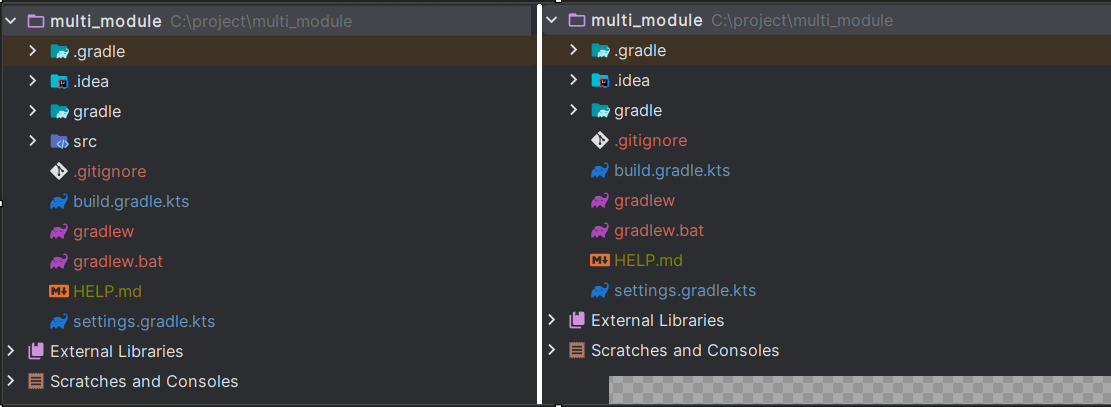Expand gradle folder in right panel
Image resolution: width=1111 pixels, height=407 pixels.
pos(574,111)
